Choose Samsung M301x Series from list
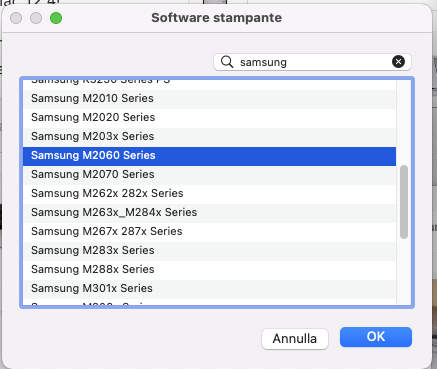Viewport: 437px width, 369px height. (209, 288)
